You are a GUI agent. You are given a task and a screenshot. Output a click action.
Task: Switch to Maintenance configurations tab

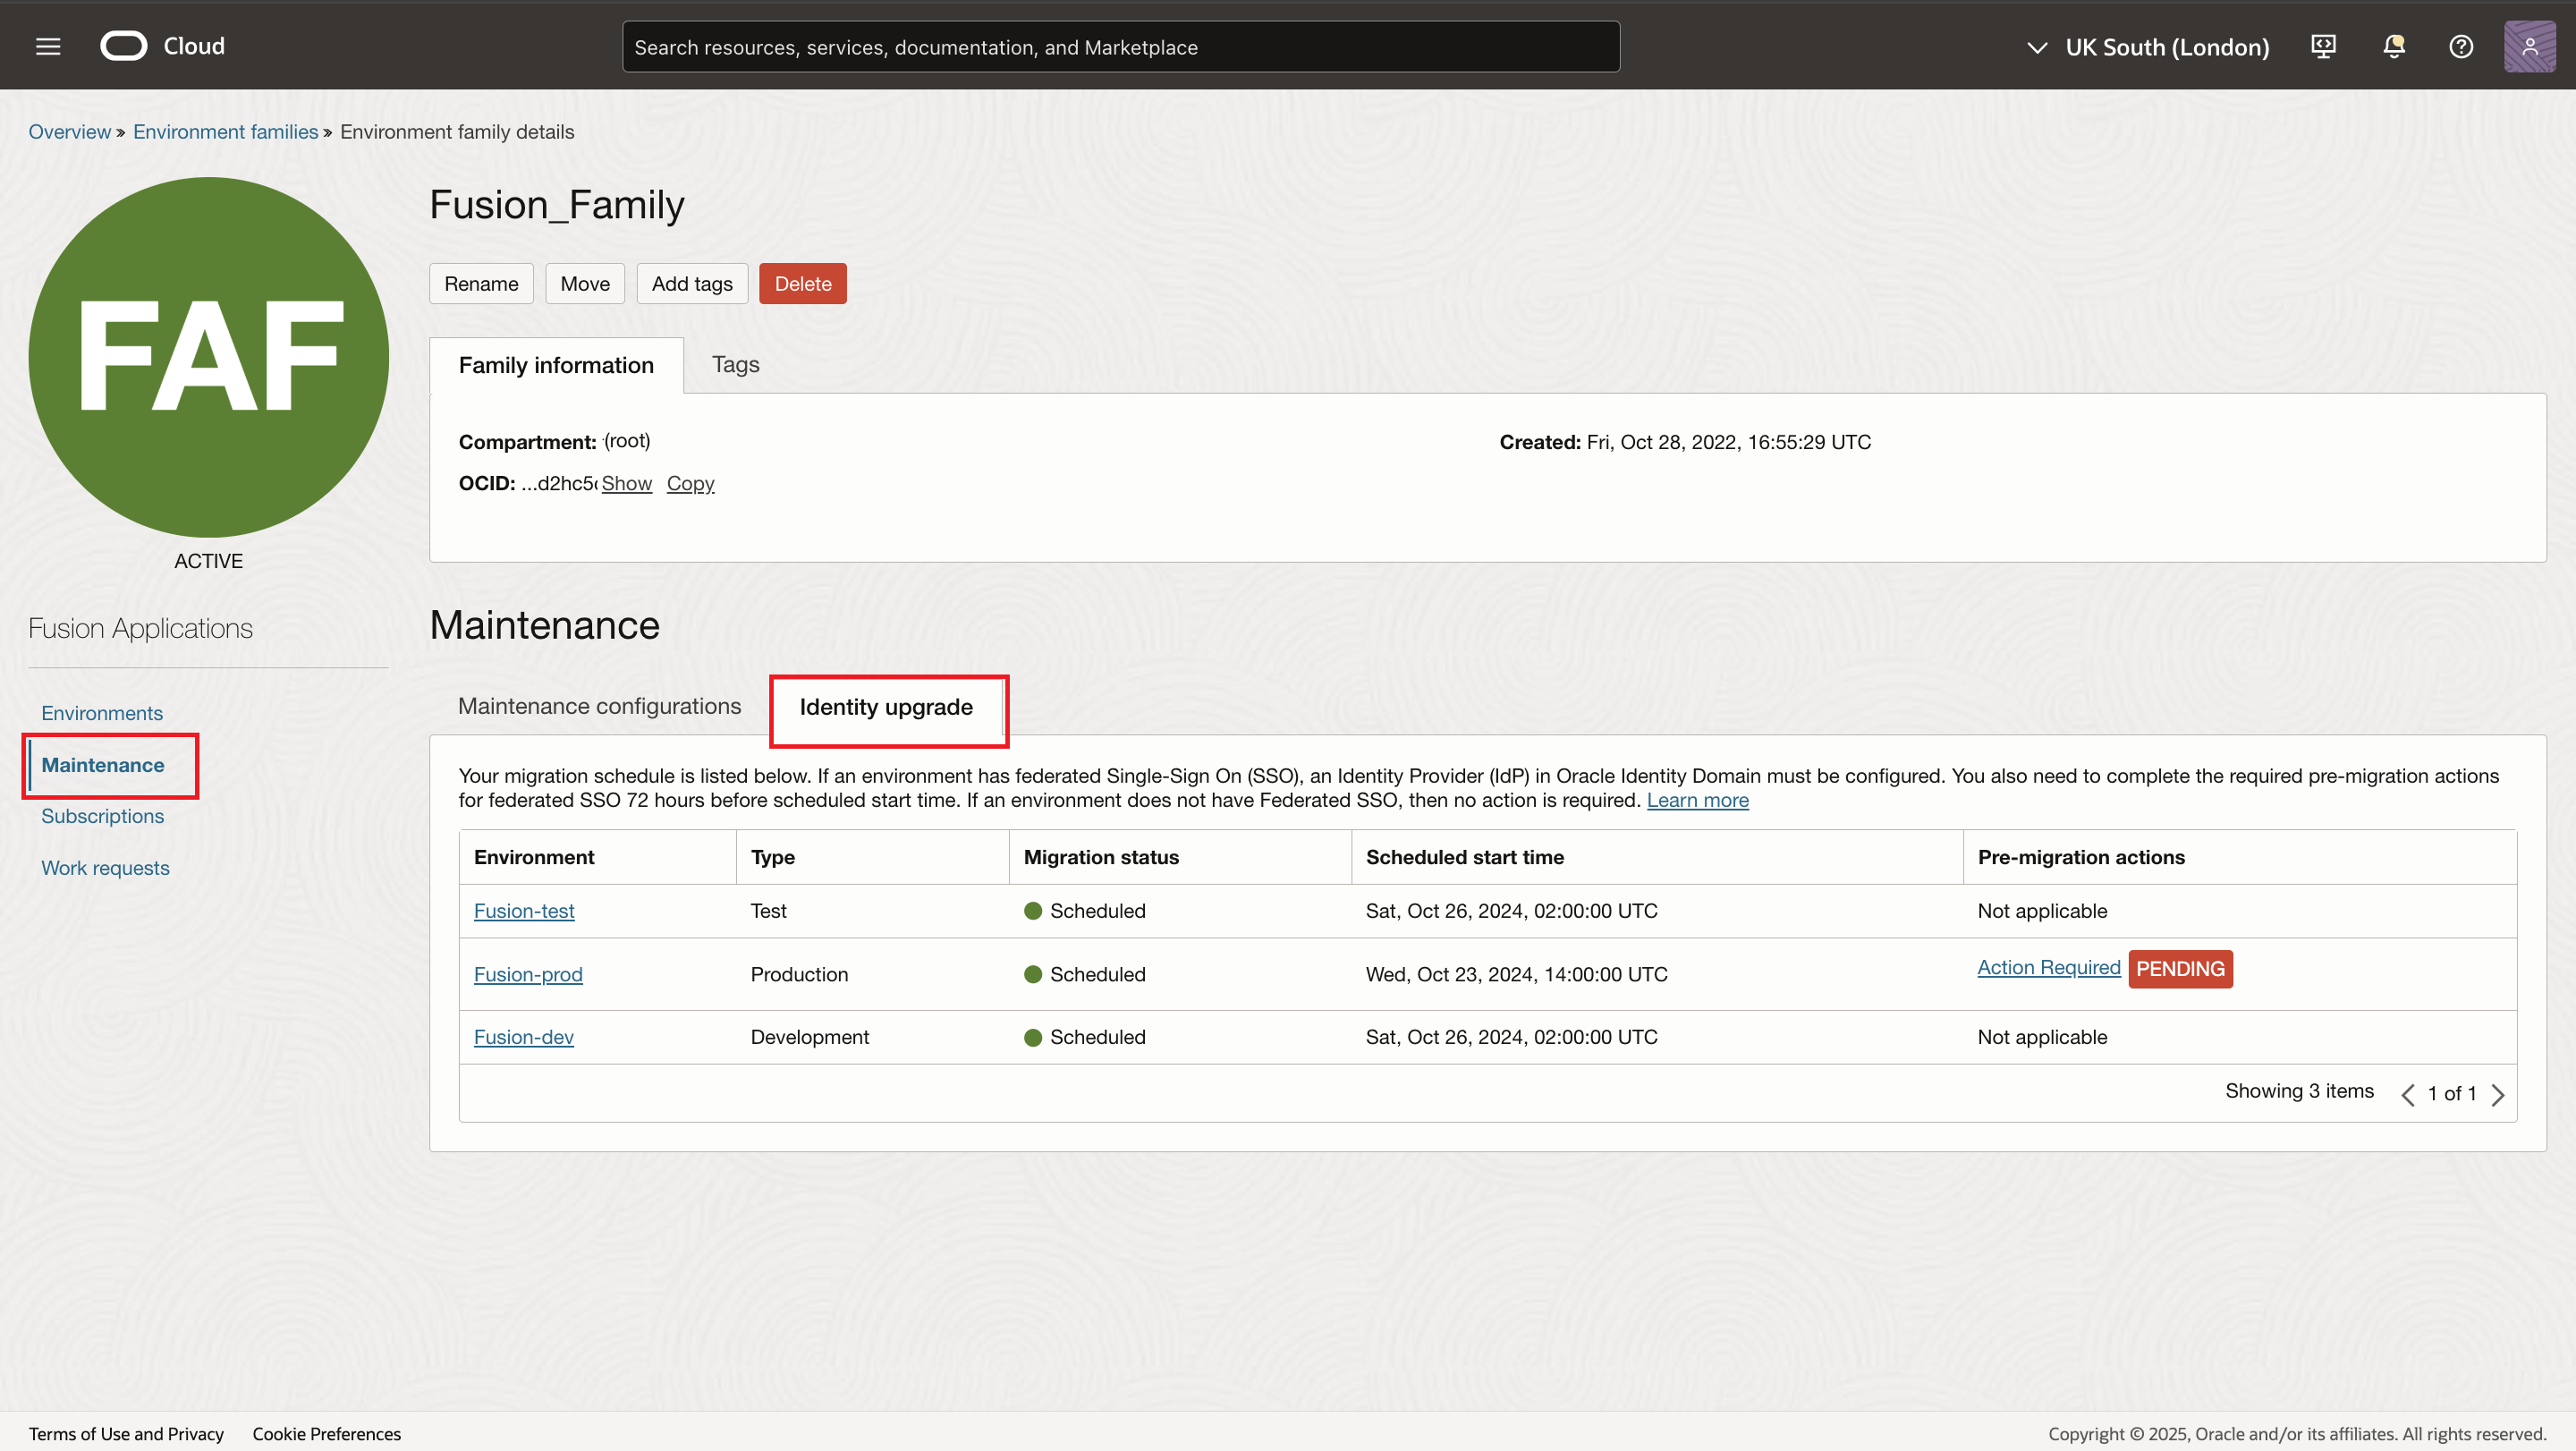tap(599, 706)
